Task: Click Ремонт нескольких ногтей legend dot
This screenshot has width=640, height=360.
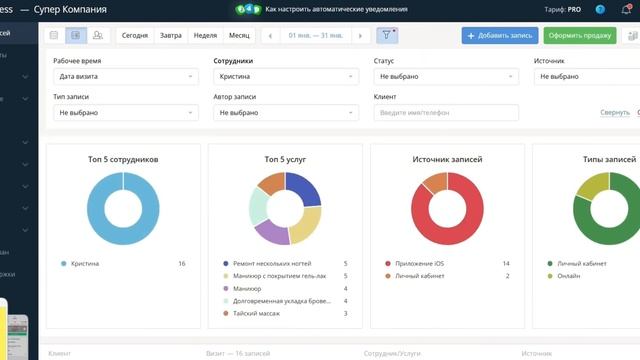Action: pos(226,264)
